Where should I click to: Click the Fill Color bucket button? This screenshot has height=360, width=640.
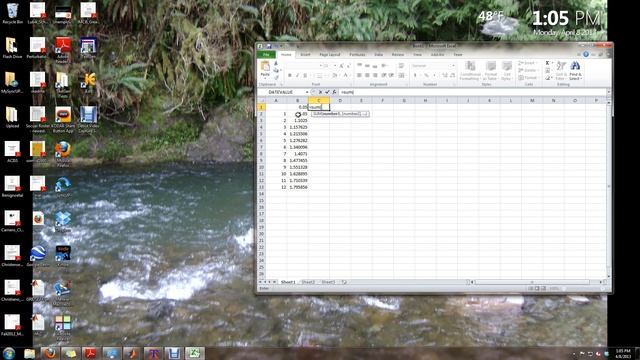tap(335, 76)
